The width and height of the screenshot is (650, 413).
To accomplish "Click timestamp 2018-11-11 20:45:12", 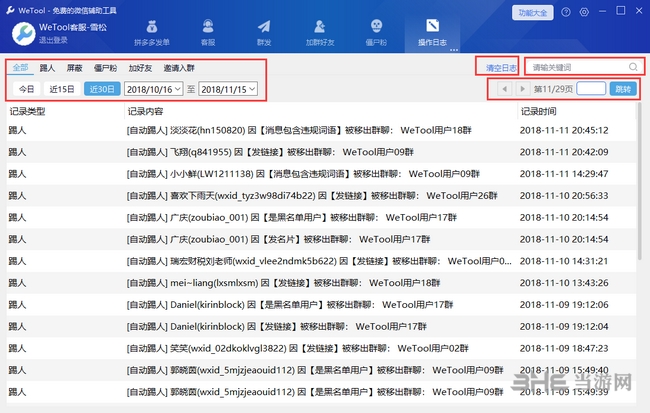I will pyautogui.click(x=564, y=130).
